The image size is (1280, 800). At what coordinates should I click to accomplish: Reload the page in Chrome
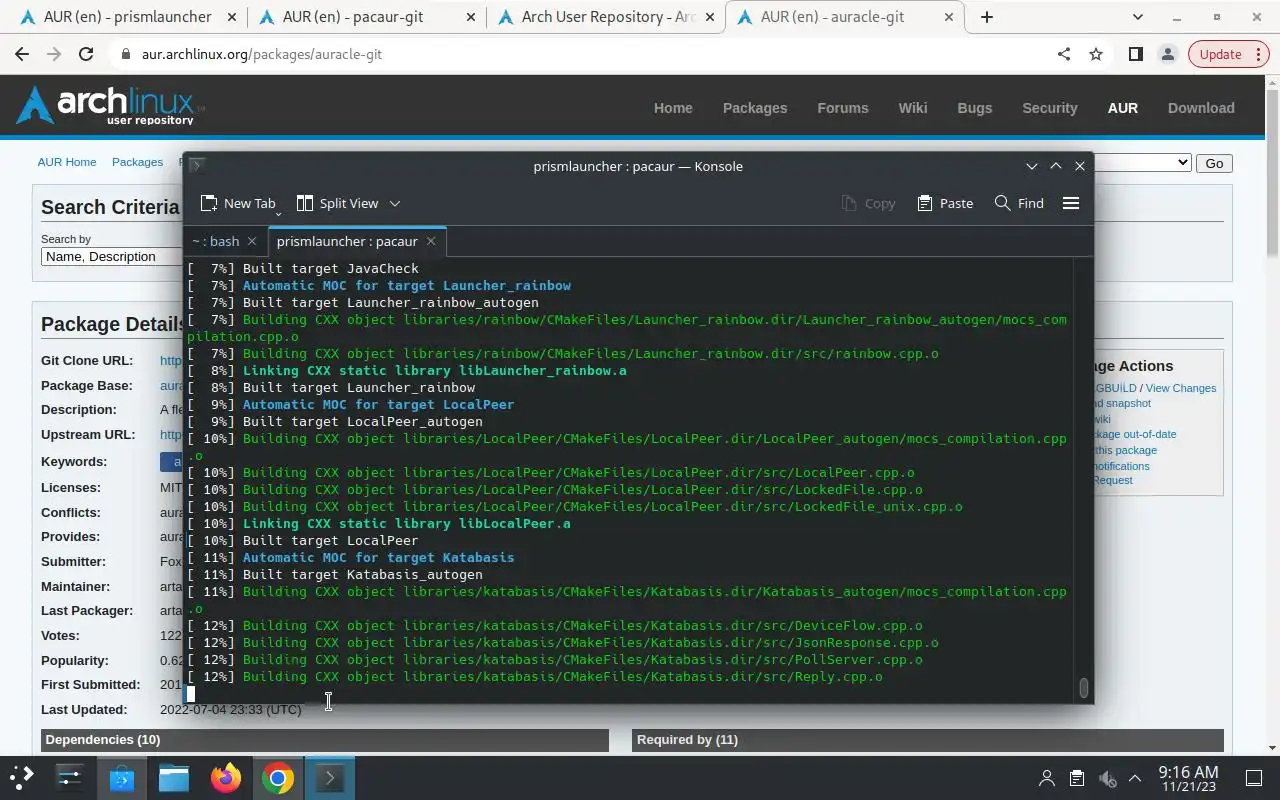(x=86, y=55)
